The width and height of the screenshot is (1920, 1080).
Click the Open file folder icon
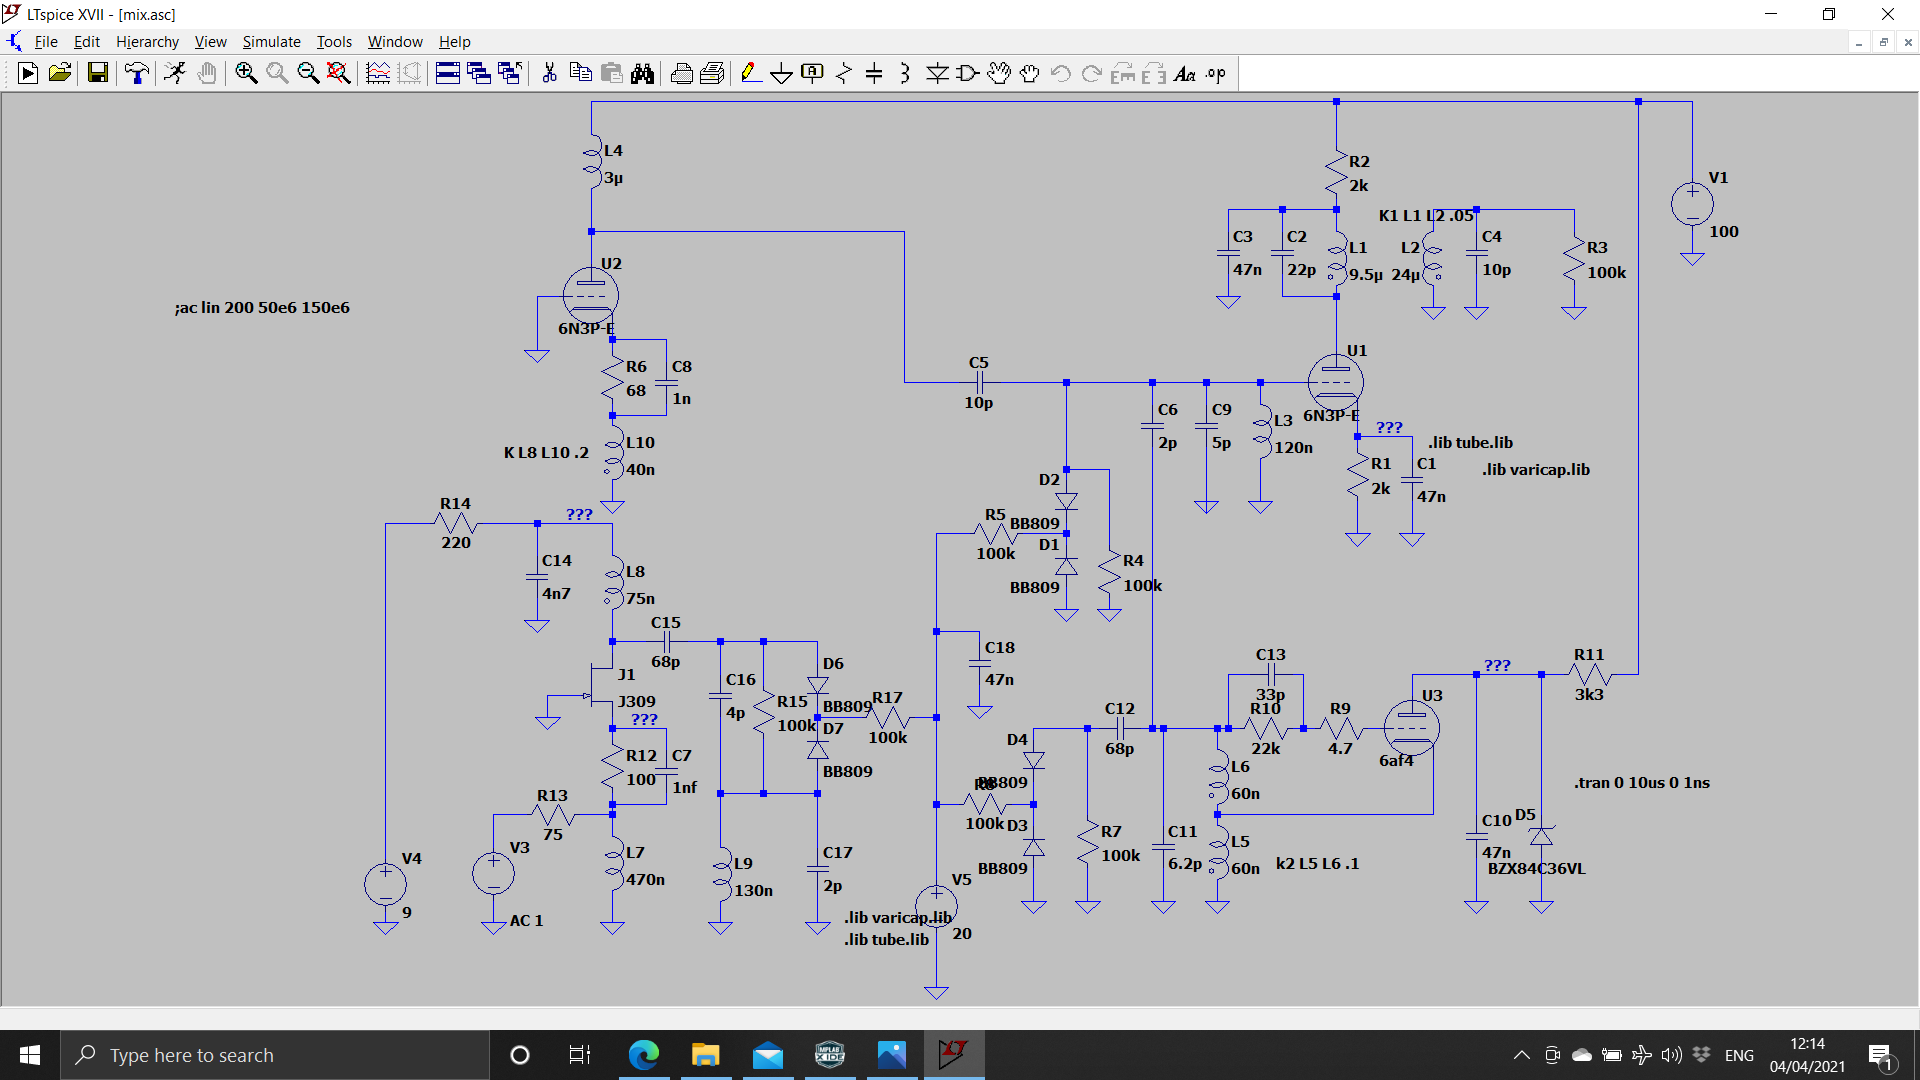[x=60, y=73]
